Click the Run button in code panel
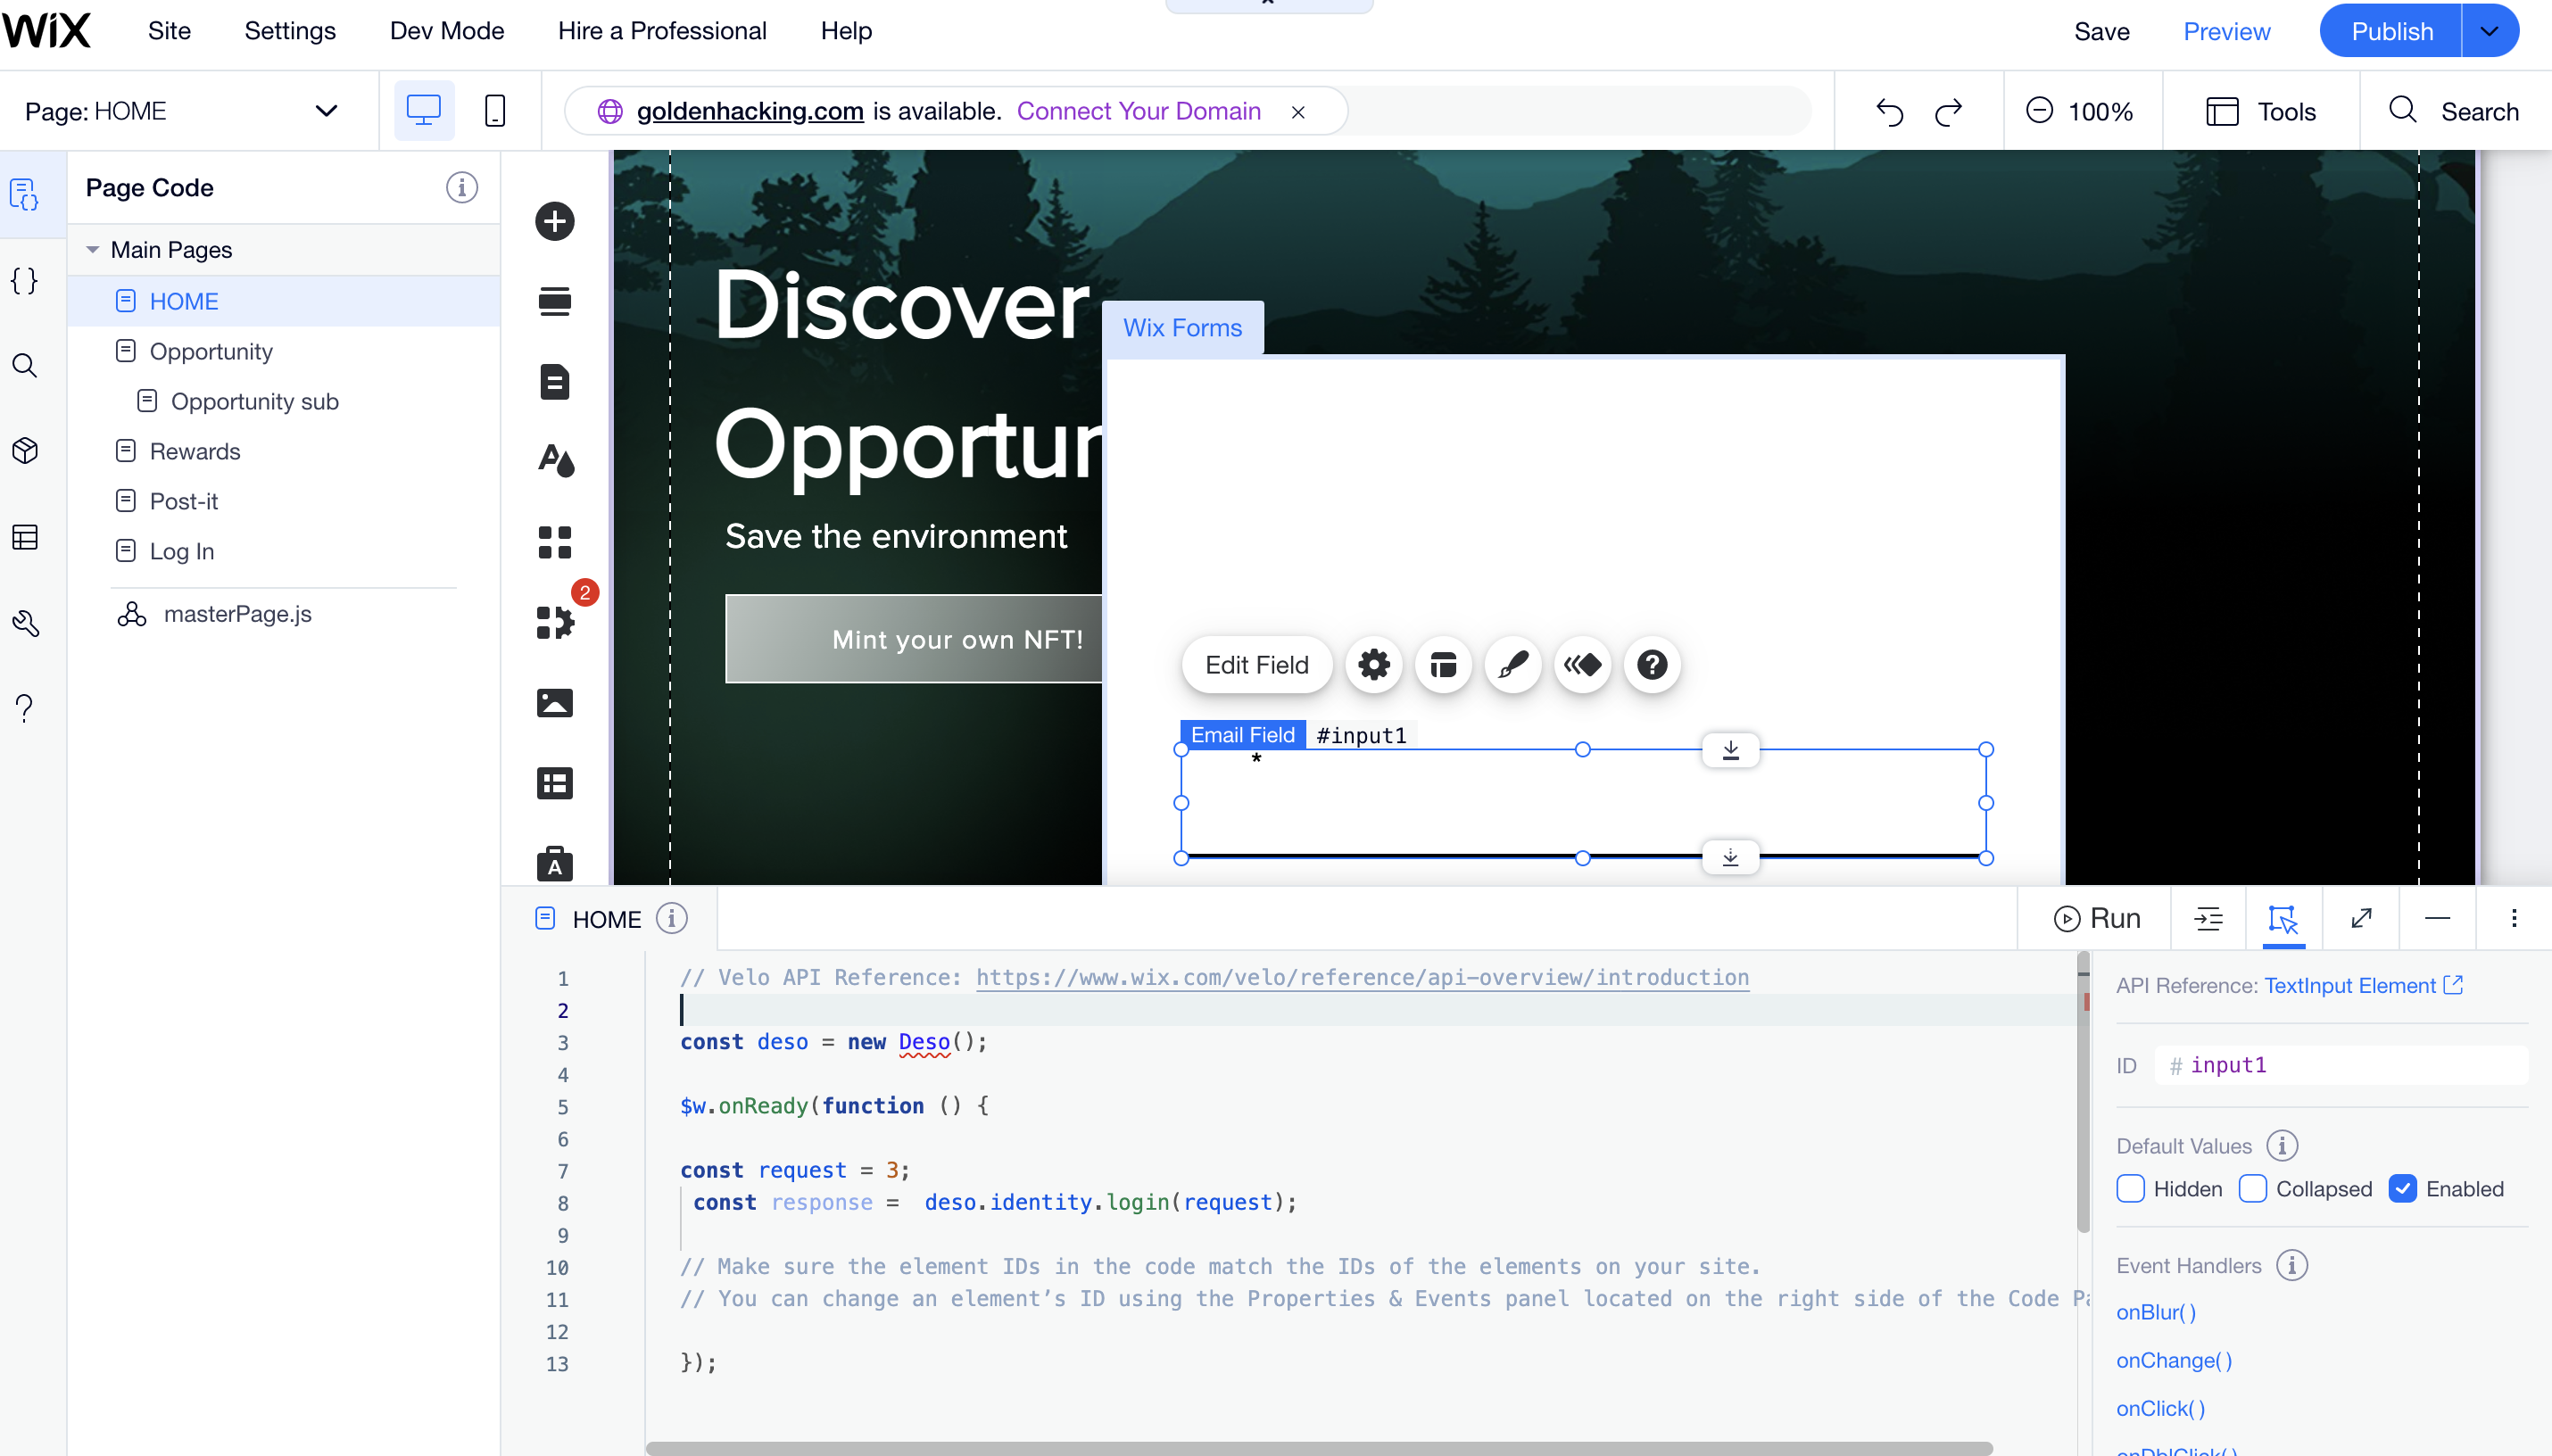 click(x=2096, y=918)
